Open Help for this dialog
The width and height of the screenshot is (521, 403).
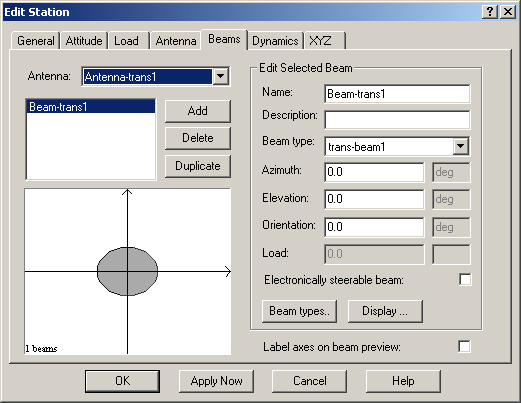[403, 381]
